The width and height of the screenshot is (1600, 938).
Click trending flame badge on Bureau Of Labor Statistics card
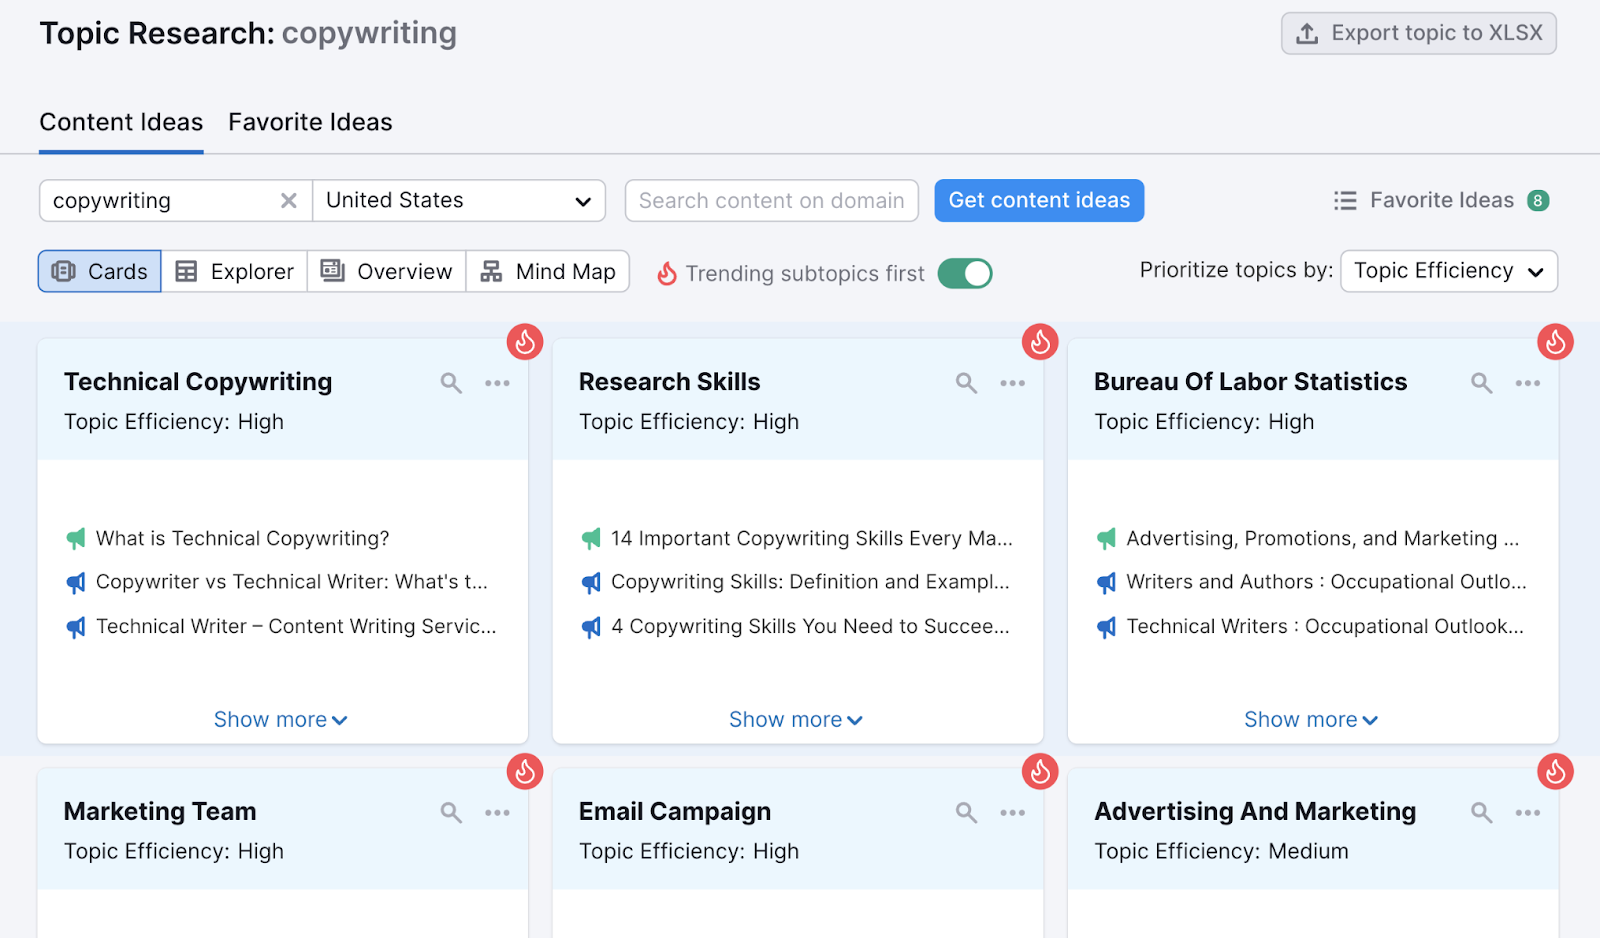click(1556, 342)
